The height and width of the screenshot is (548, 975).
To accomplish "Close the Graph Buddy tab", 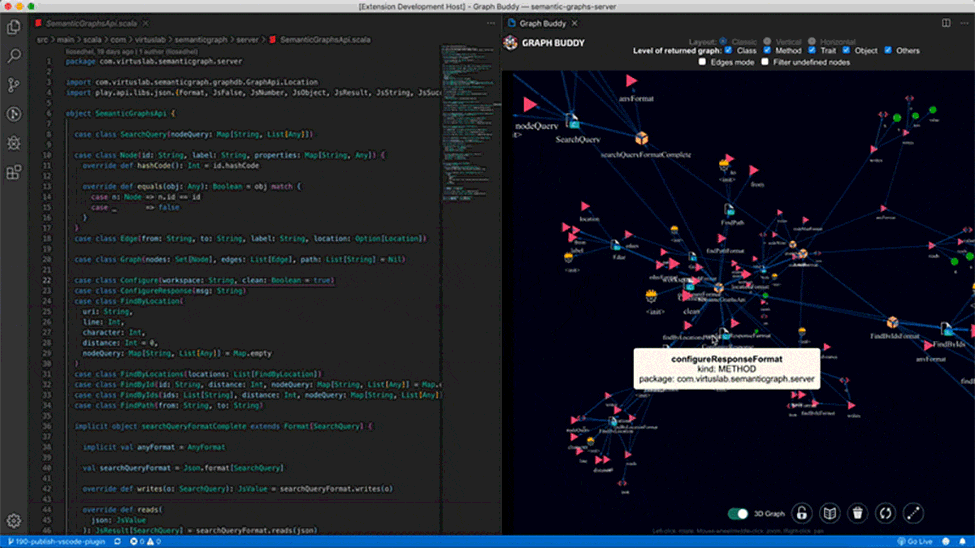I will pyautogui.click(x=575, y=23).
